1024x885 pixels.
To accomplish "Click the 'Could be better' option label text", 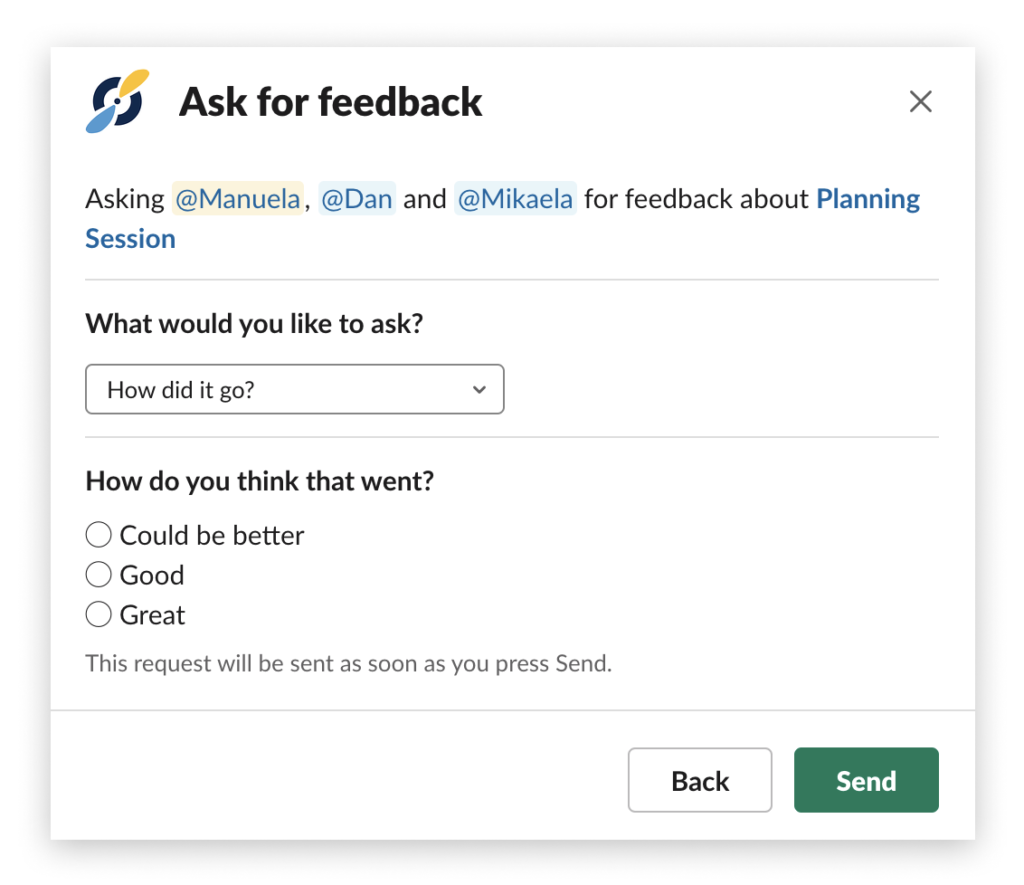I will (x=212, y=536).
